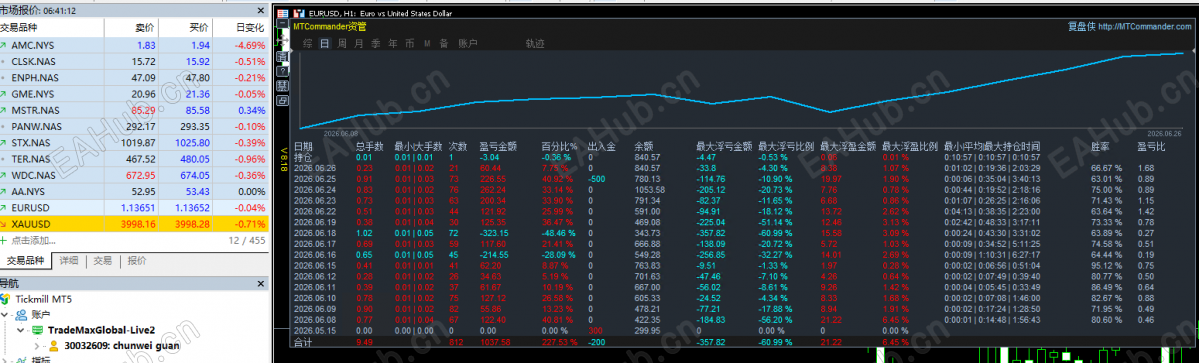Switch to 详细 tab in Market Watch
Screen dimensions: 1199x363
69,261
